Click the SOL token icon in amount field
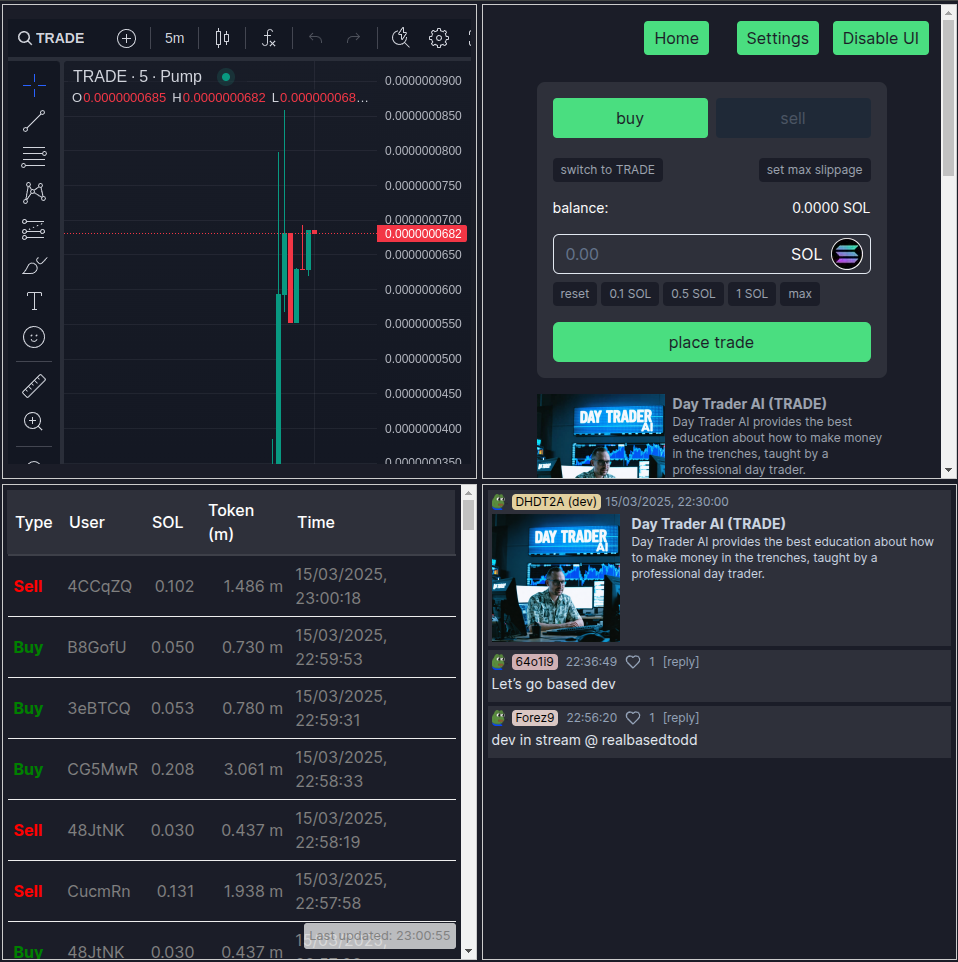The image size is (958, 962). (x=846, y=254)
